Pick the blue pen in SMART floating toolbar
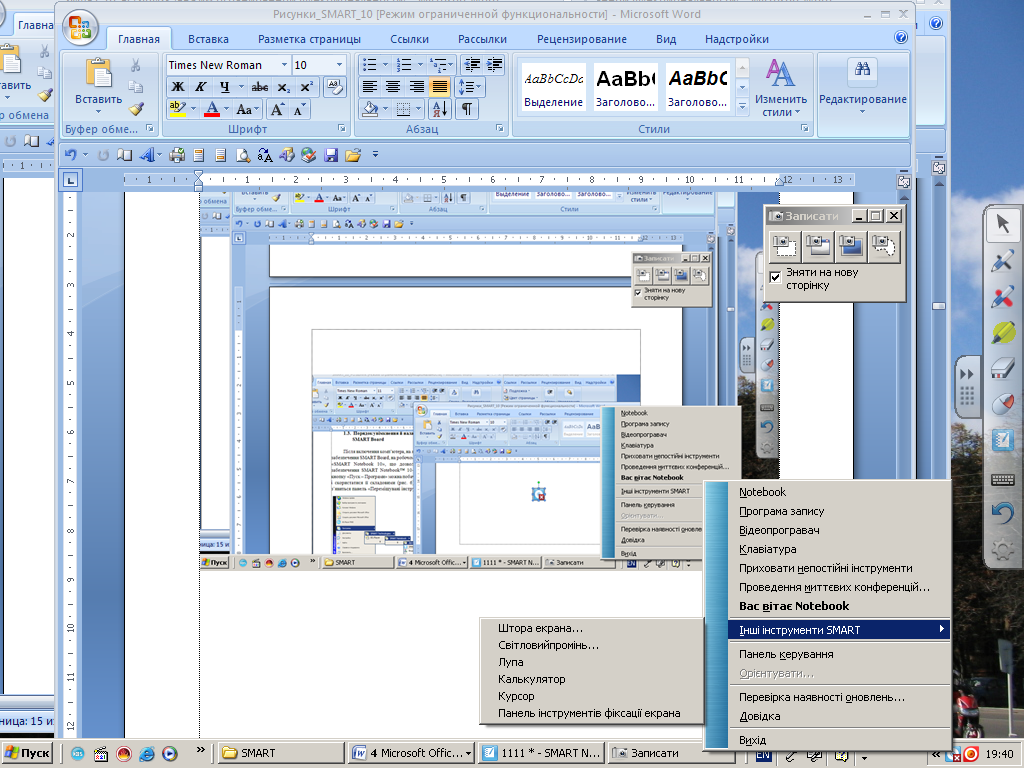1024x768 pixels. [x=1002, y=260]
